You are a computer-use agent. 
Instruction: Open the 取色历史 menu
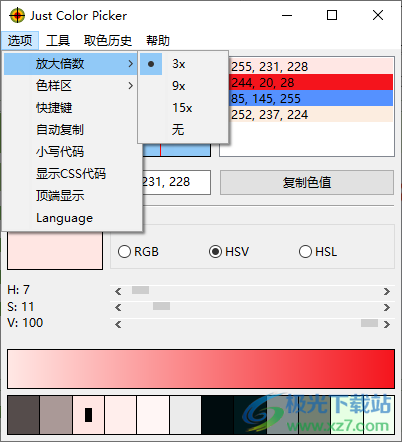pyautogui.click(x=108, y=41)
